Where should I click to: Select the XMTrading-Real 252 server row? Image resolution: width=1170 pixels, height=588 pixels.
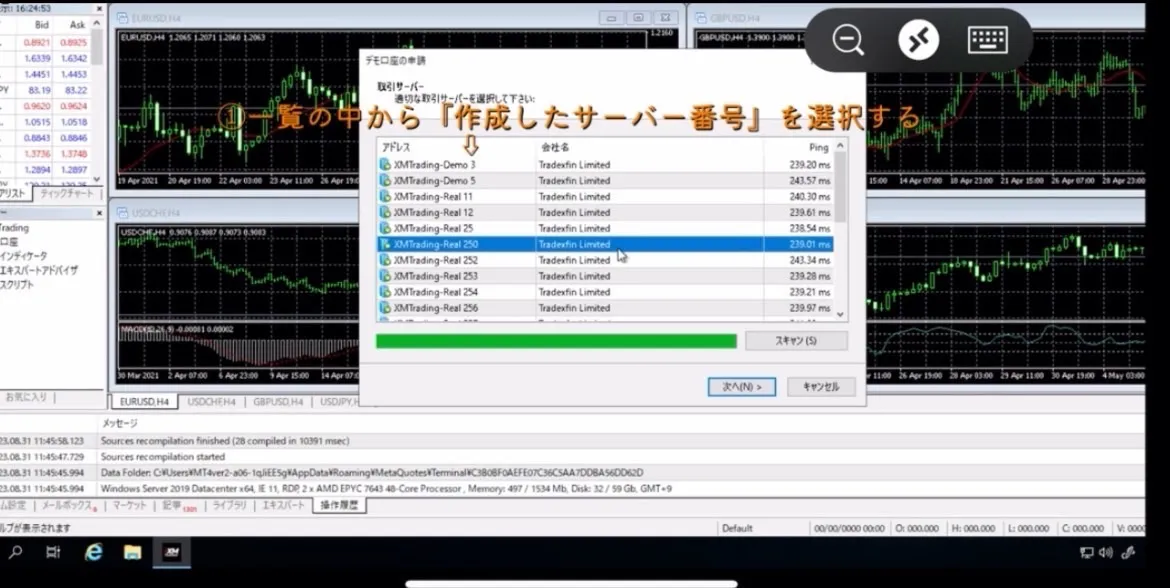435,260
